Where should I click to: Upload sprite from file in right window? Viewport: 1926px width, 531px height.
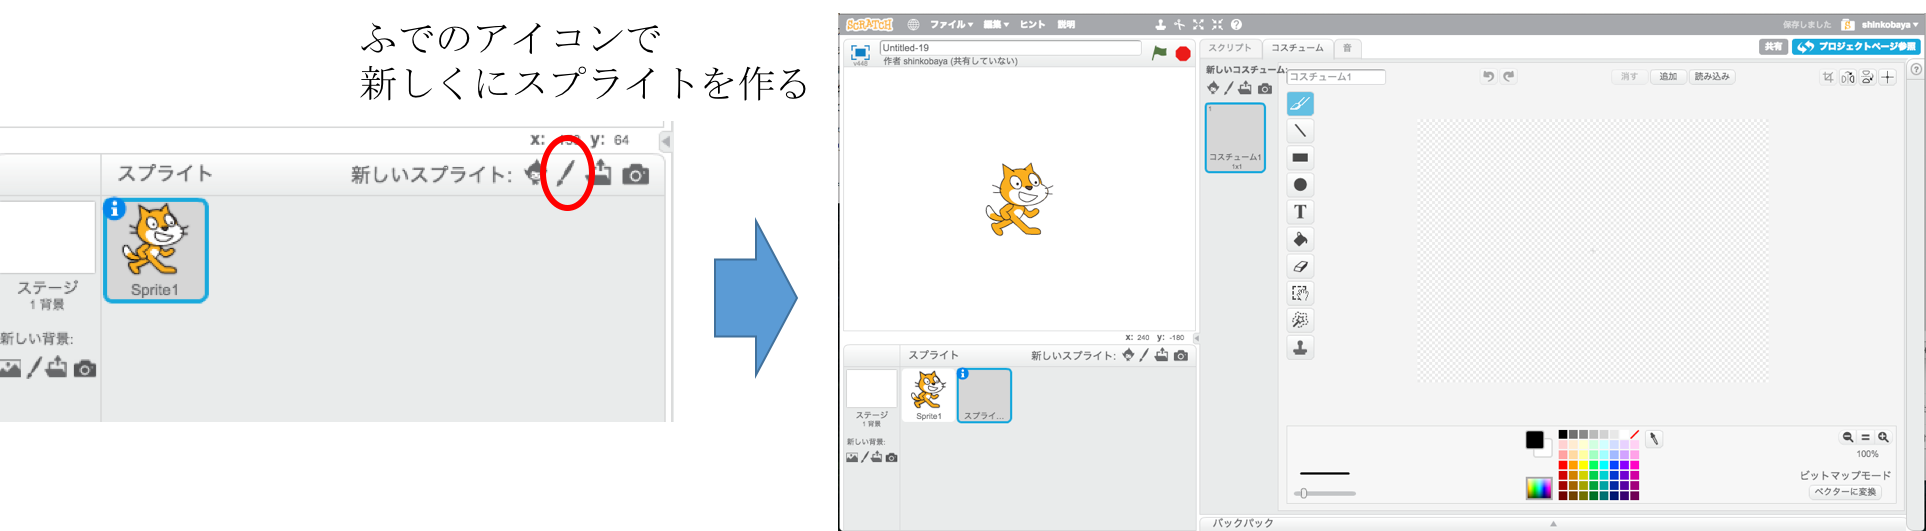click(x=1161, y=355)
